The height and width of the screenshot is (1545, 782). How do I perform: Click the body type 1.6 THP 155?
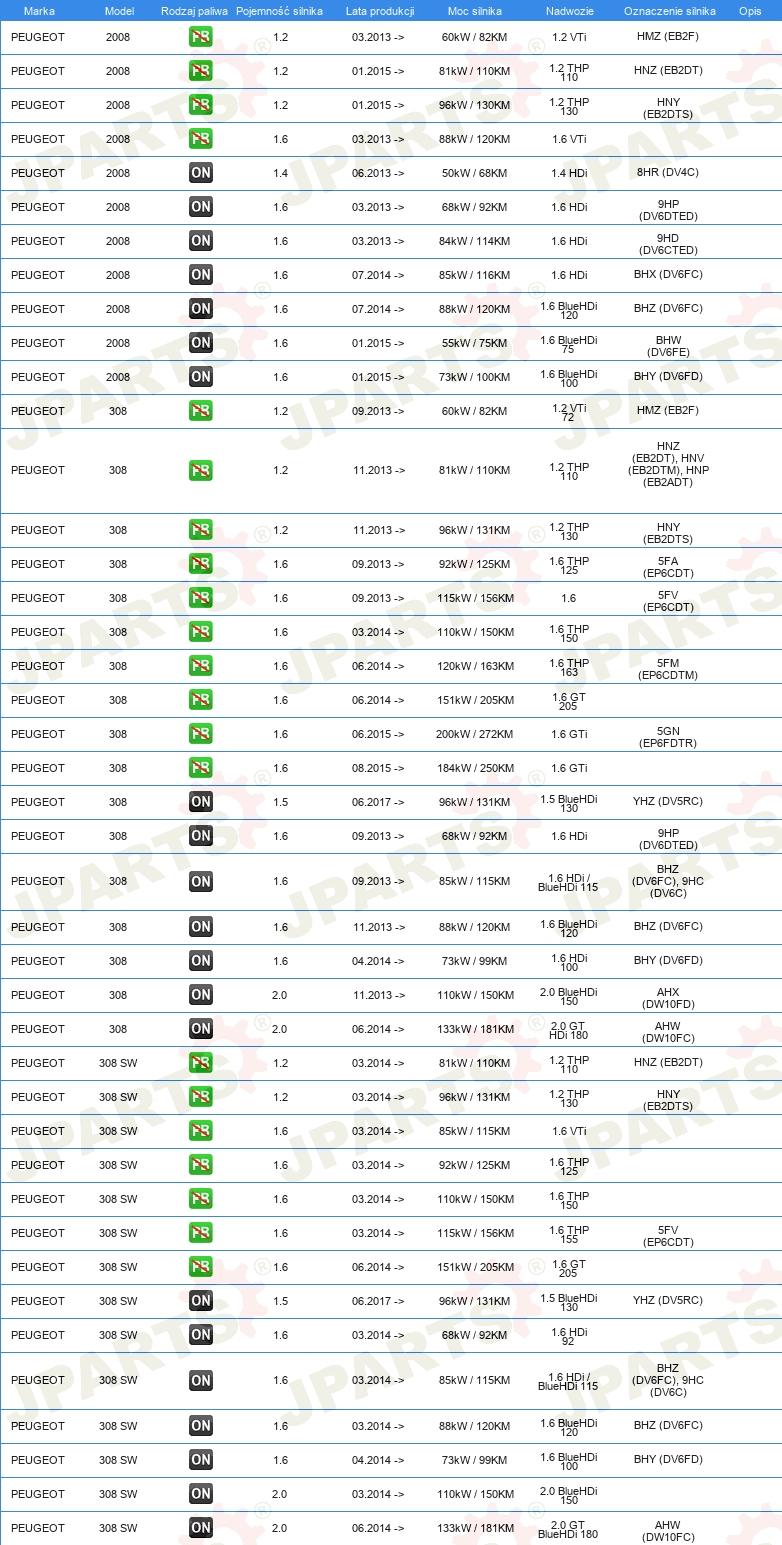(569, 1233)
